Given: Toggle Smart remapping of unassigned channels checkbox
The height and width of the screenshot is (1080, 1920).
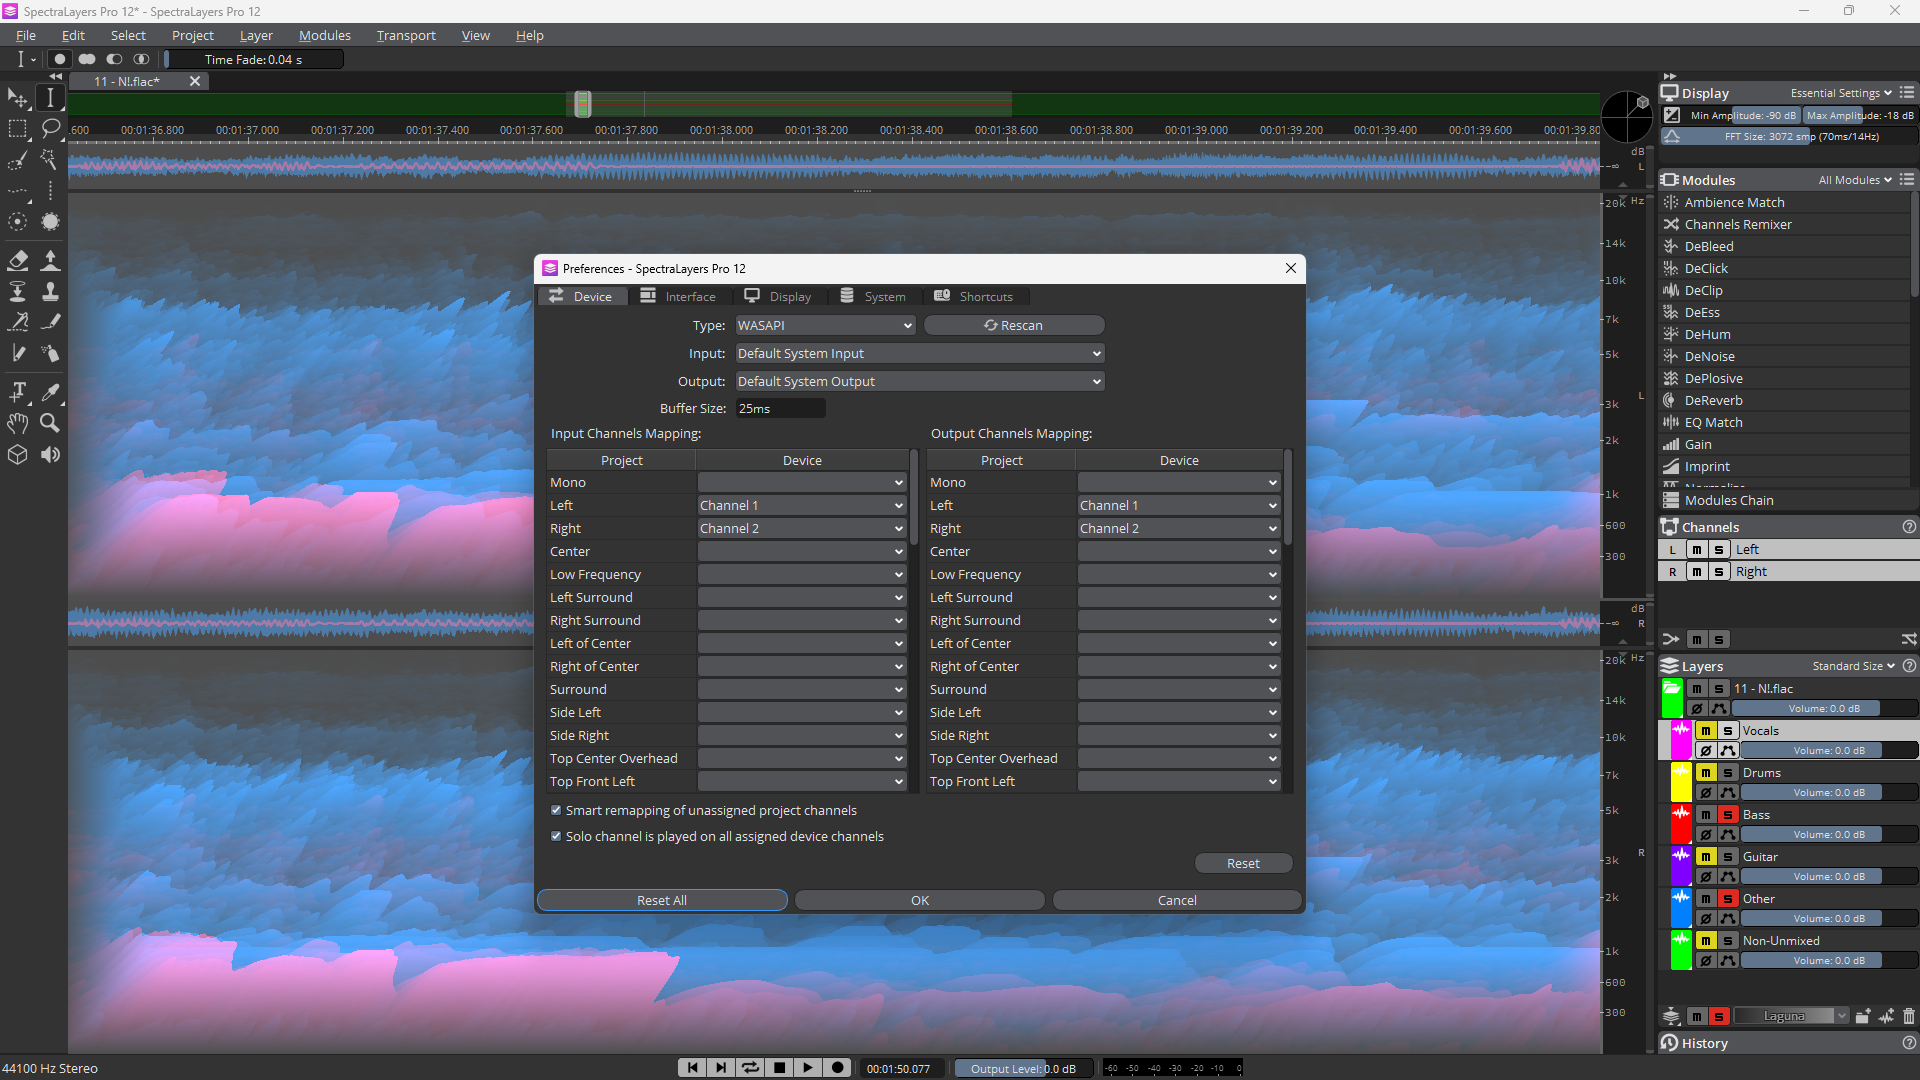Looking at the screenshot, I should 556,810.
